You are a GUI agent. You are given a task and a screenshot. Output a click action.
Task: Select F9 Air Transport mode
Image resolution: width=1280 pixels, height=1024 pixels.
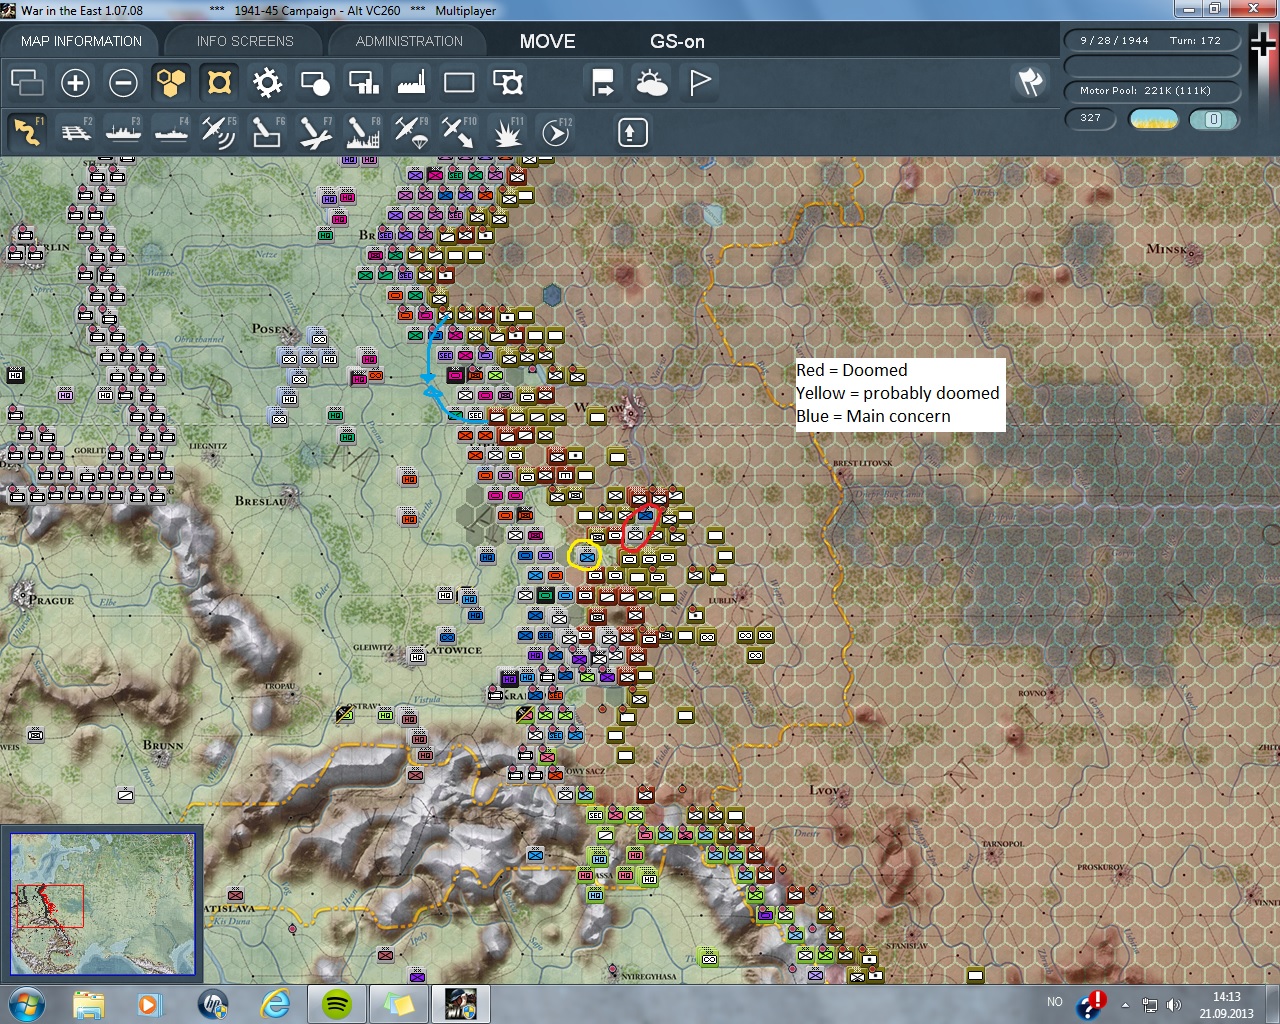click(411, 132)
